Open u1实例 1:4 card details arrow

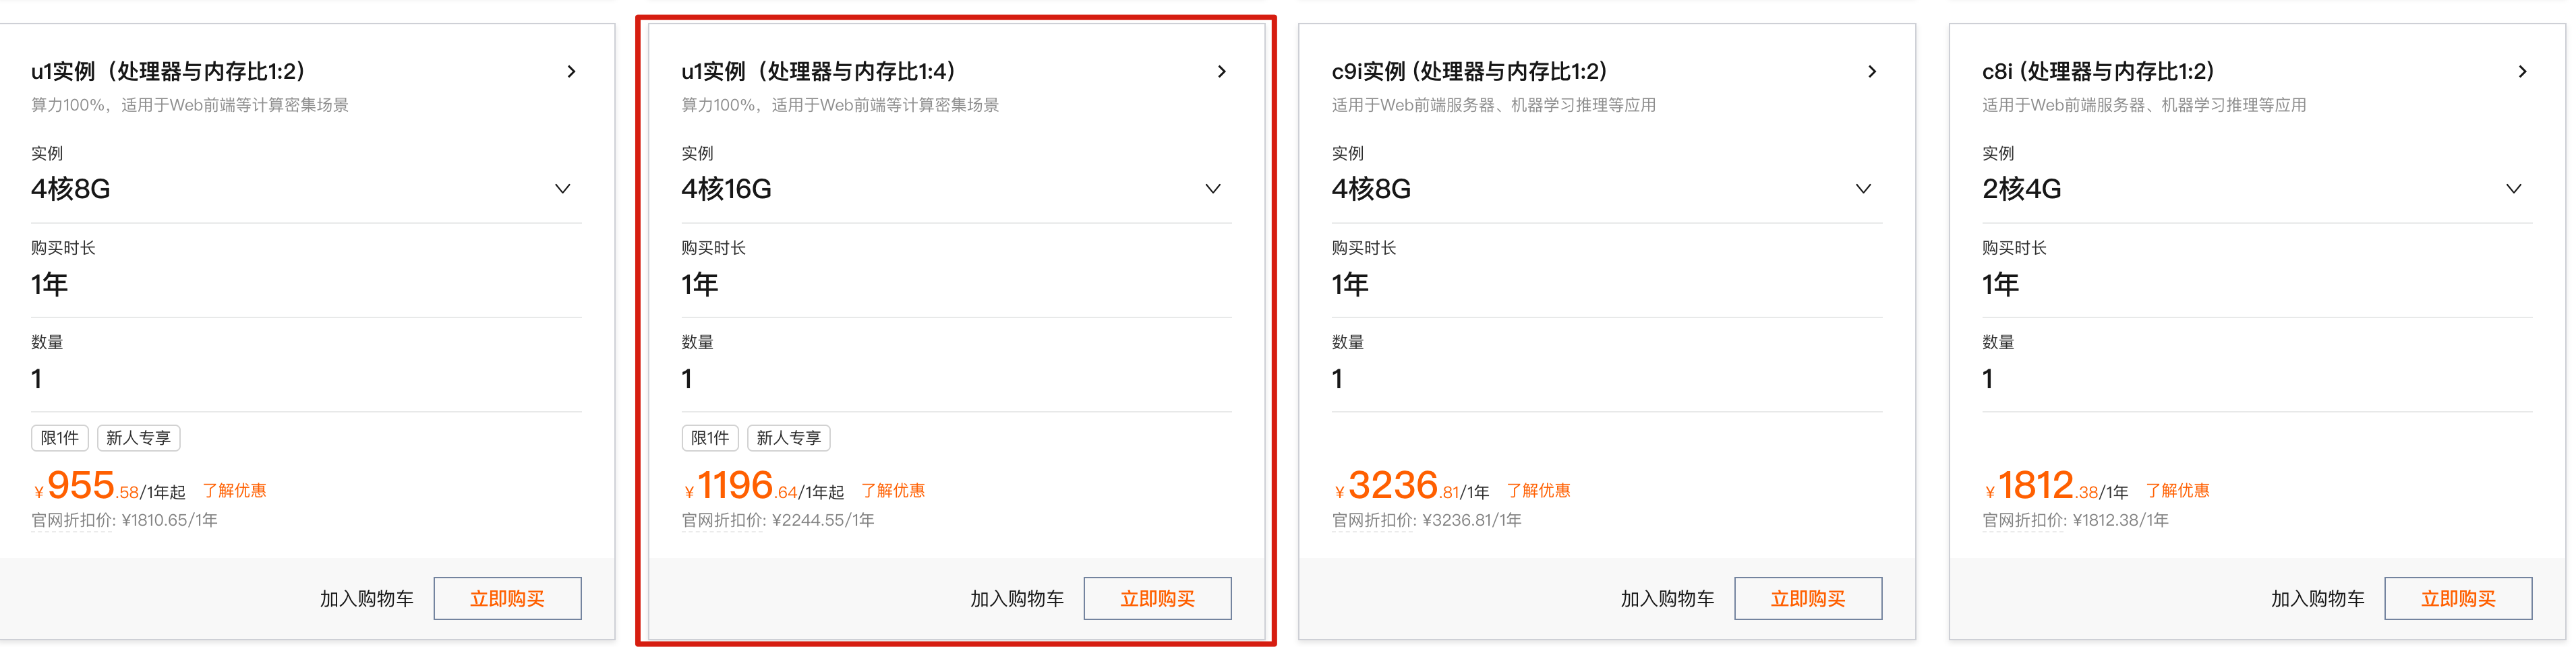coord(1221,72)
